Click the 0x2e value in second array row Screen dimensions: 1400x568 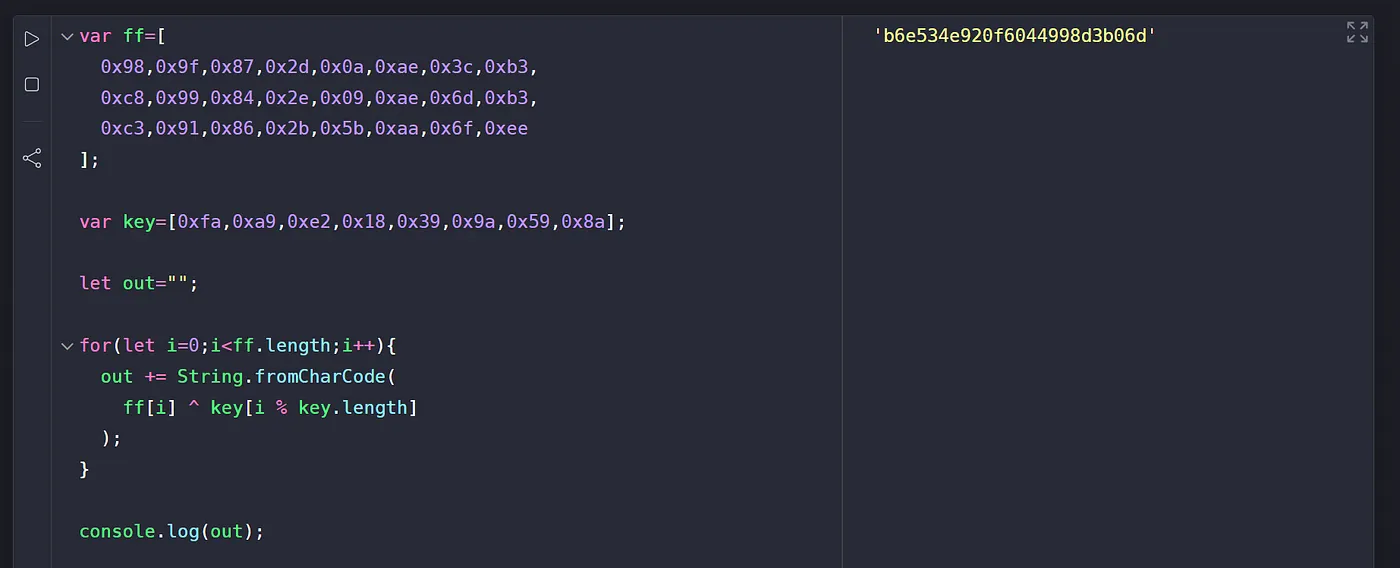pos(287,98)
